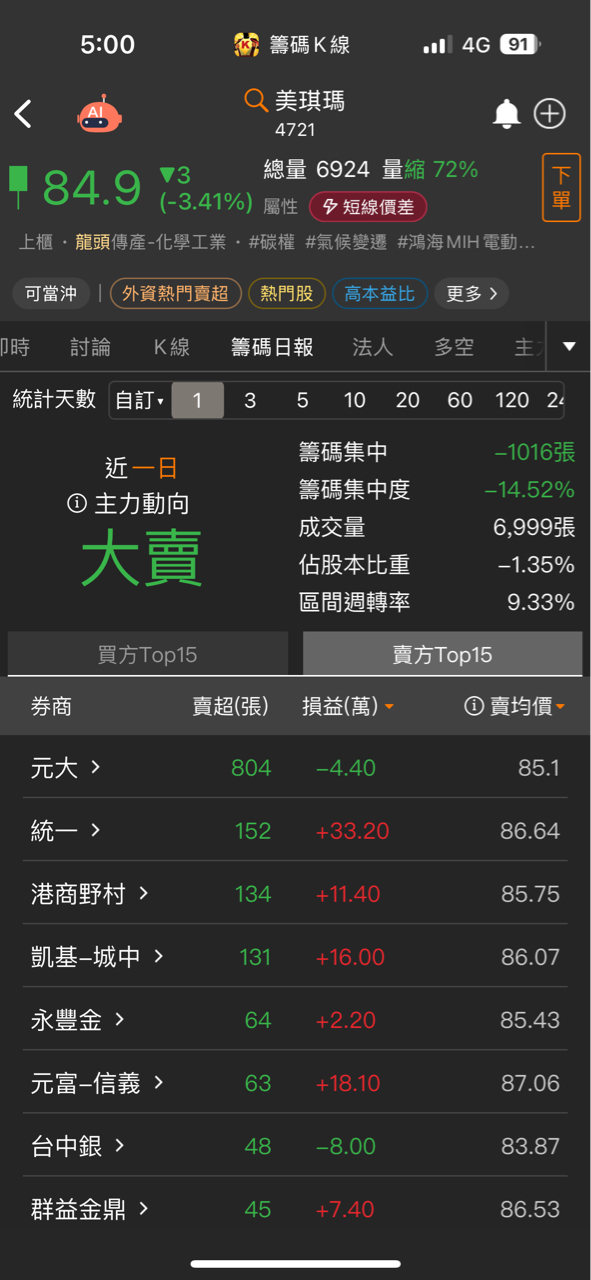
Task: Expand the tab list dropdown arrow
Action: [569, 347]
